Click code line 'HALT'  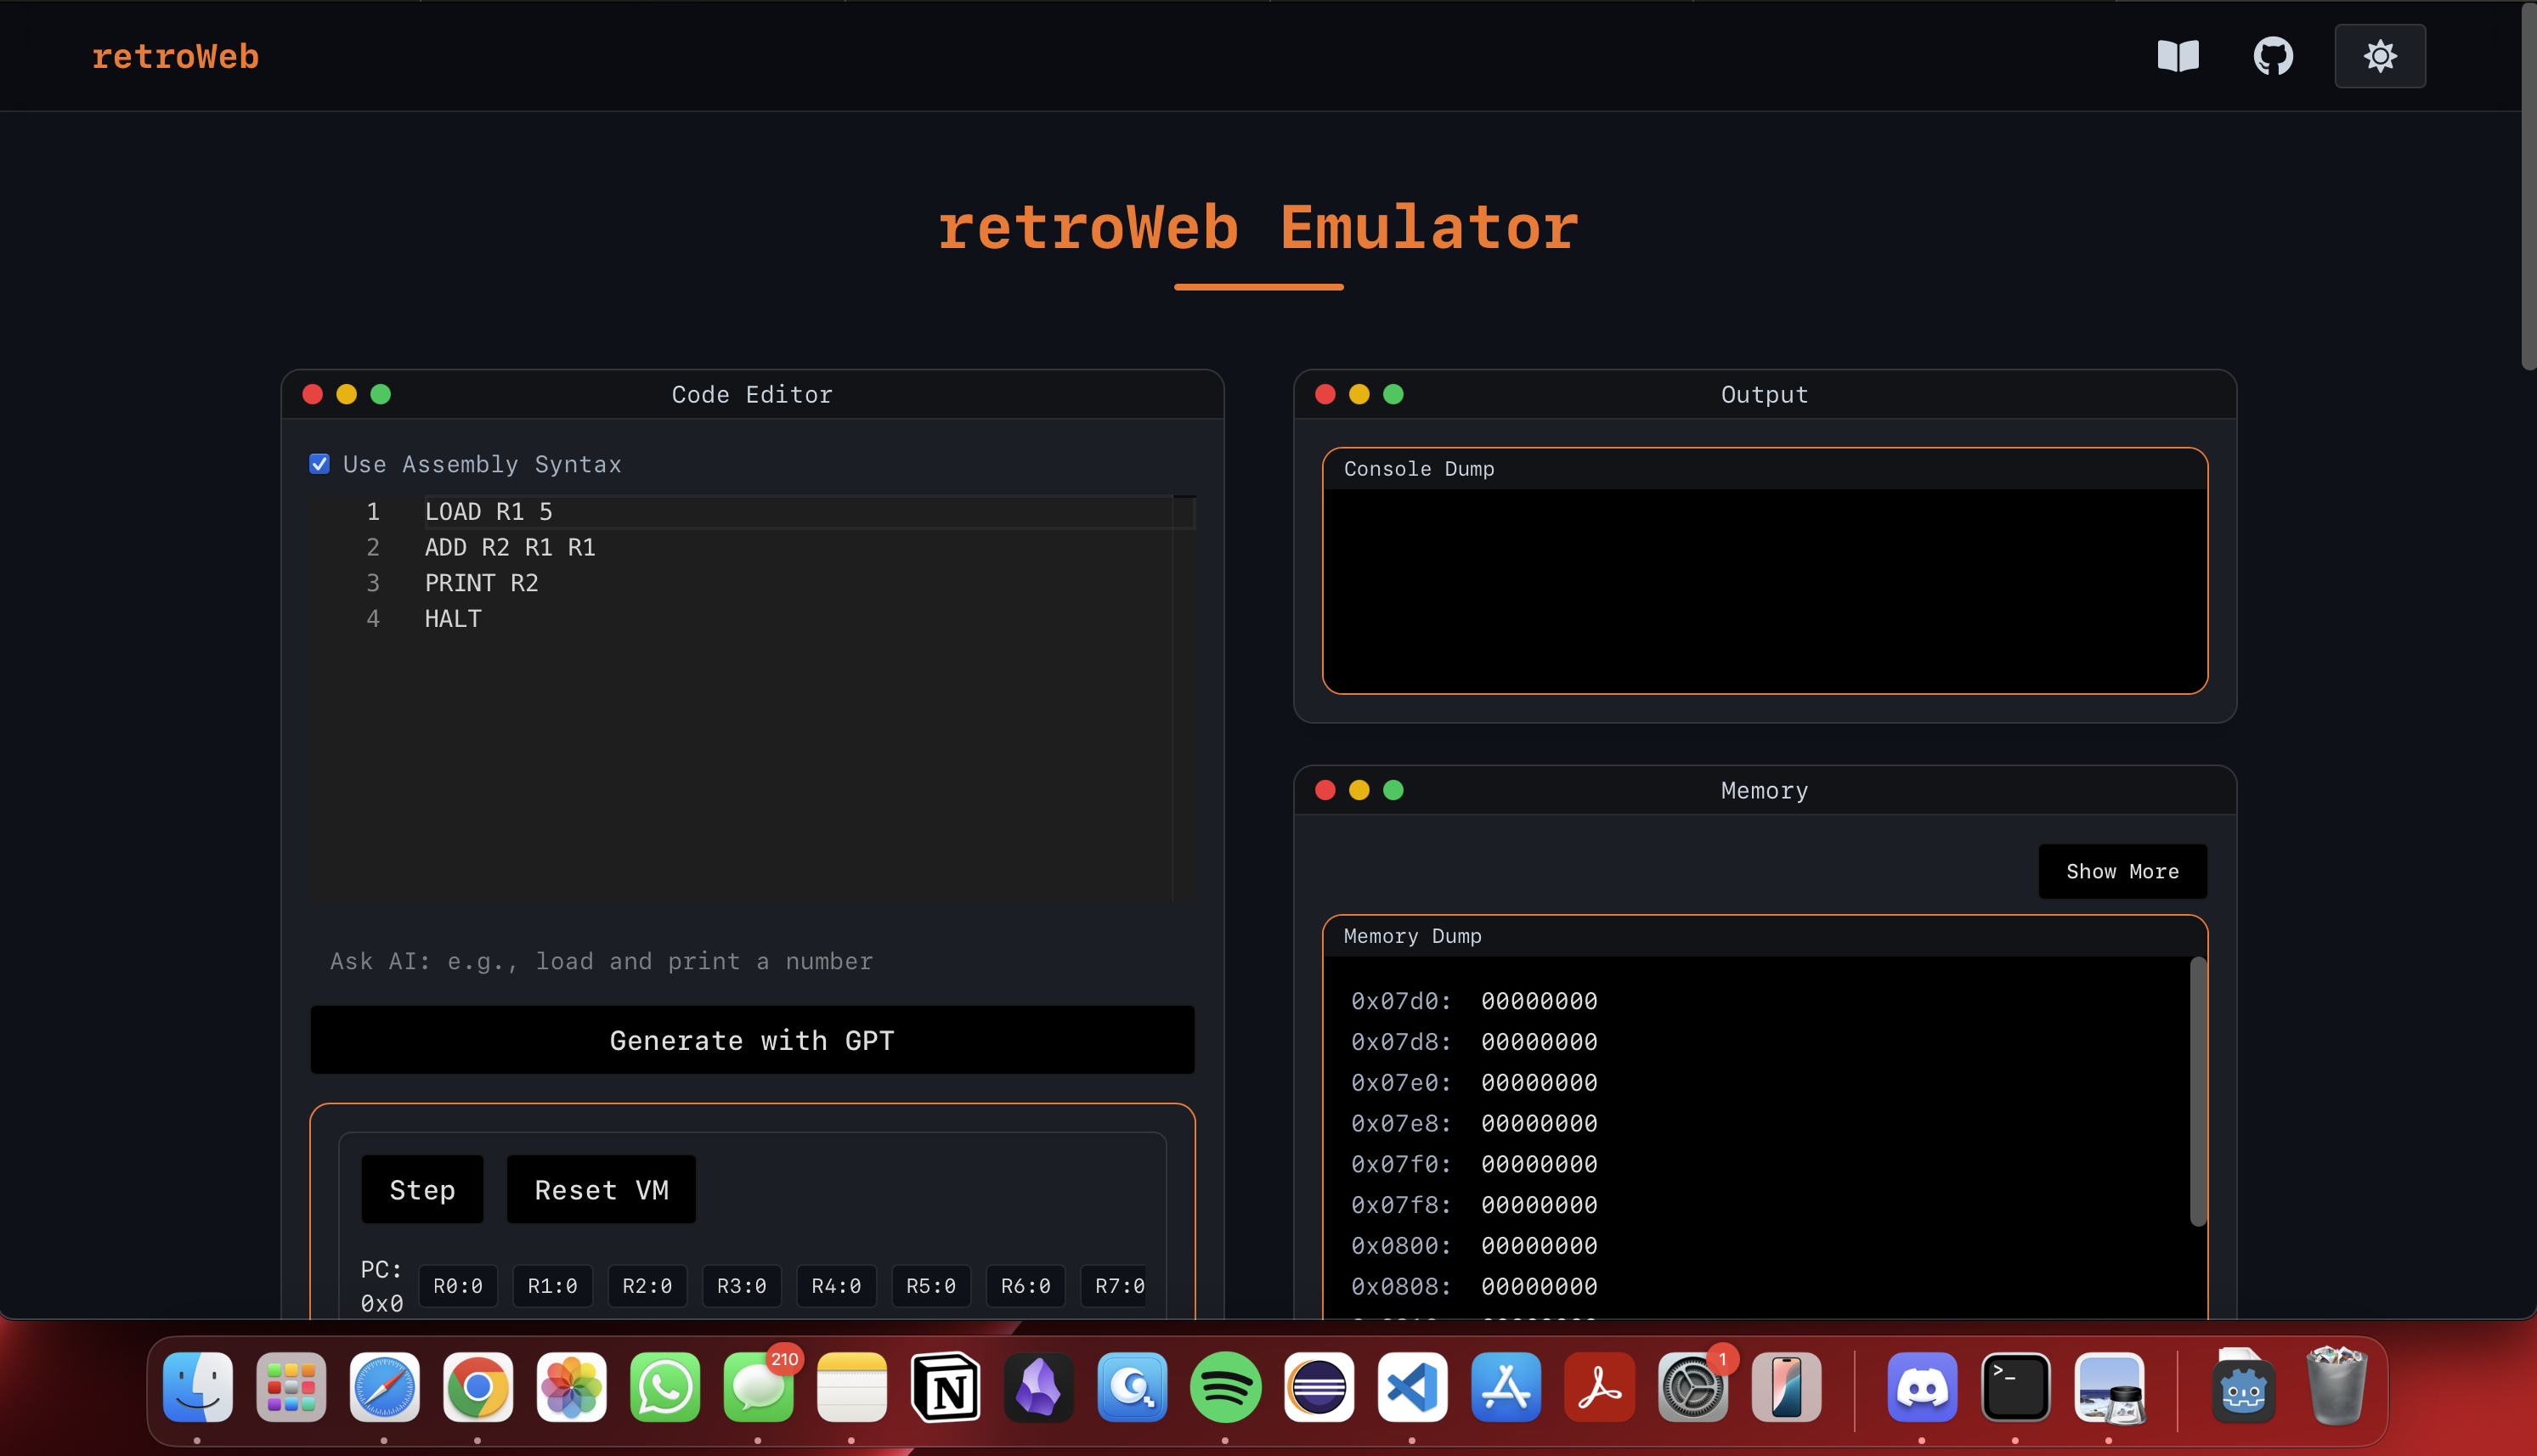[453, 619]
